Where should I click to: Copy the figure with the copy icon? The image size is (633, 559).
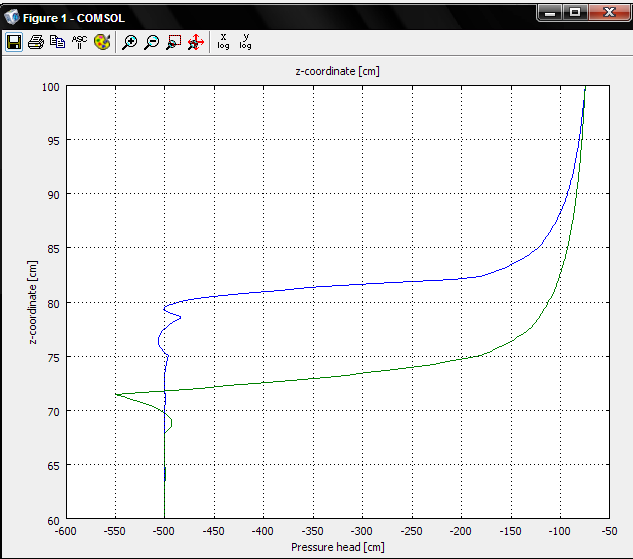click(57, 42)
